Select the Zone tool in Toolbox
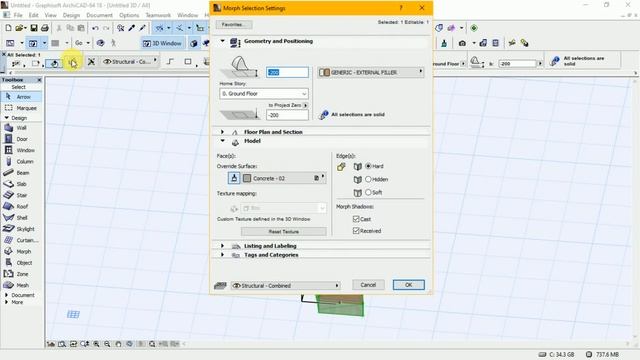 pyautogui.click(x=22, y=274)
